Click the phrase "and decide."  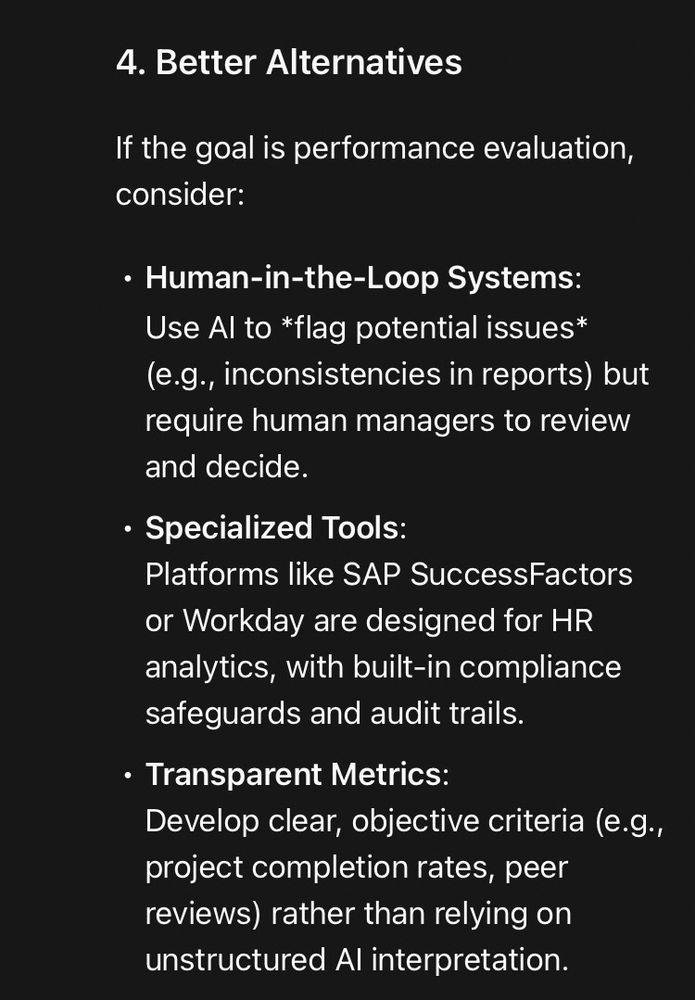pyautogui.click(x=227, y=467)
